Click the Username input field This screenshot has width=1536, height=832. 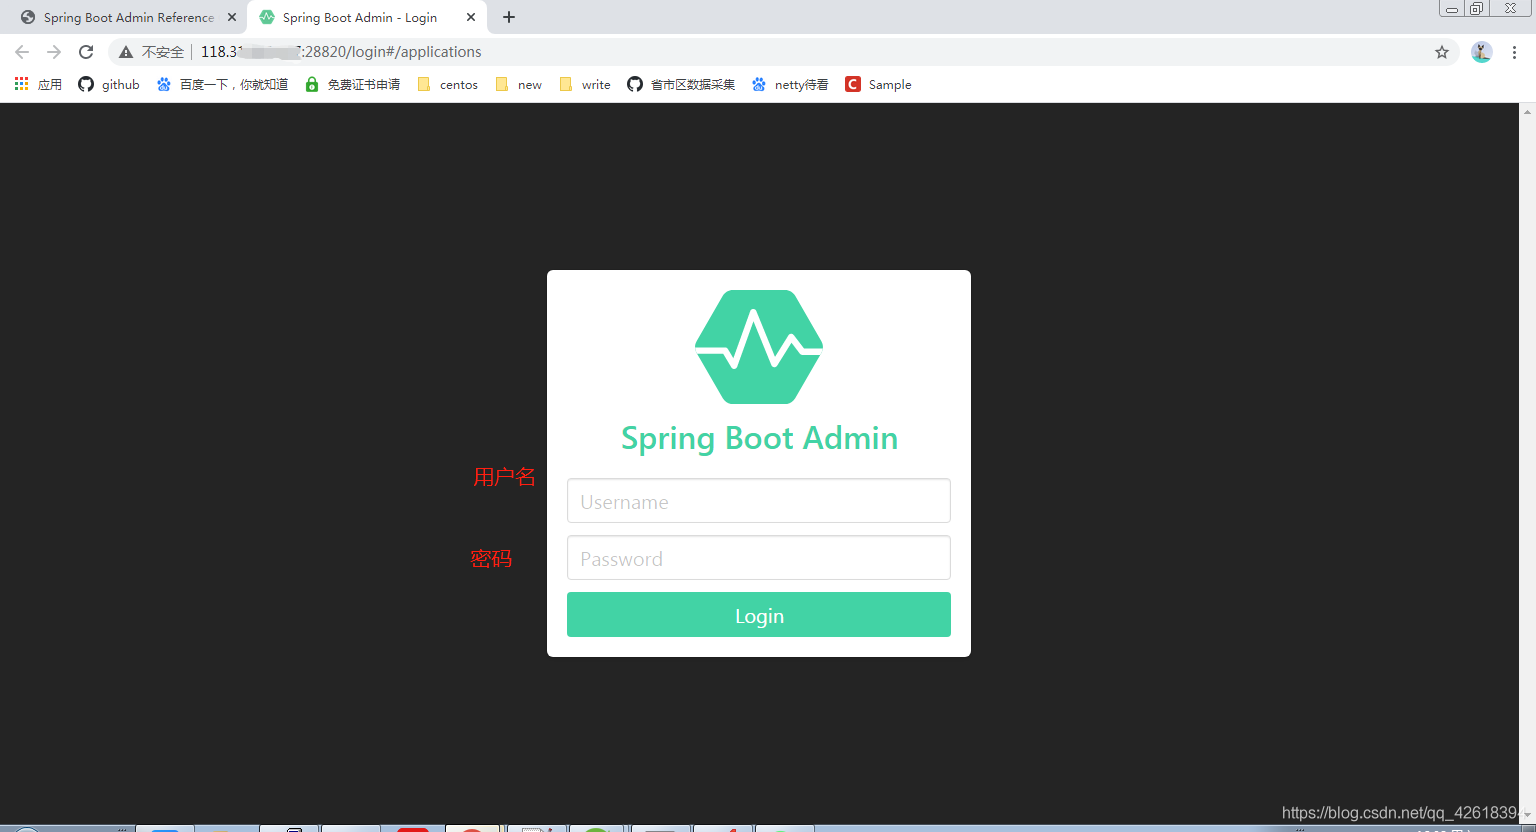pos(758,501)
